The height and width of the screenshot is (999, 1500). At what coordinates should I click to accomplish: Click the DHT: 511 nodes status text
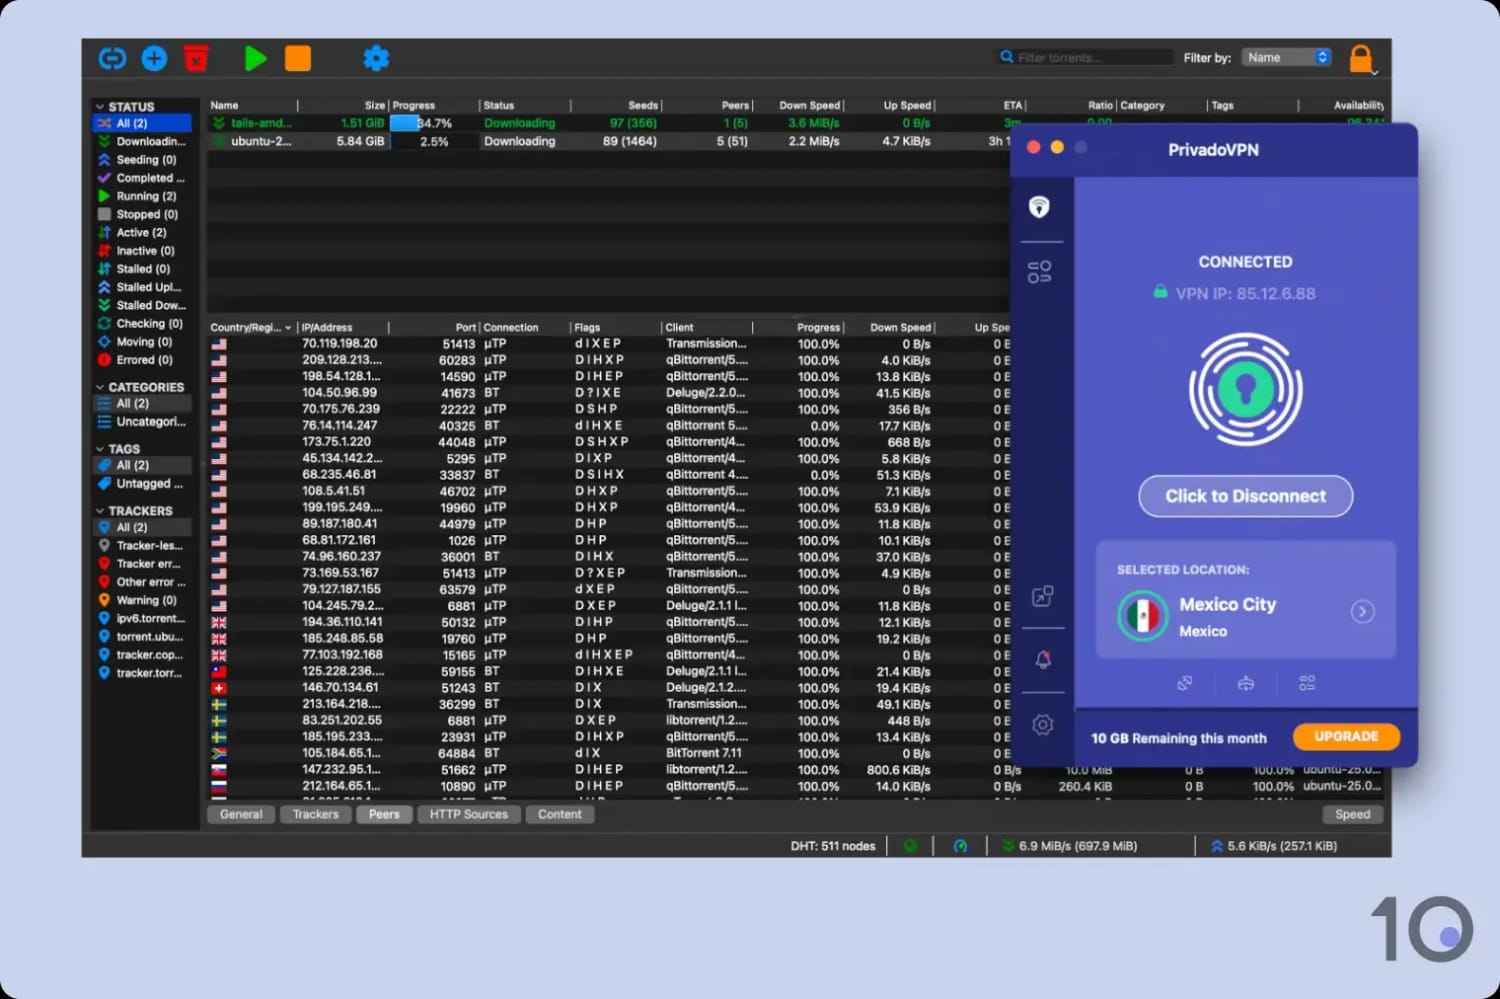click(x=833, y=846)
